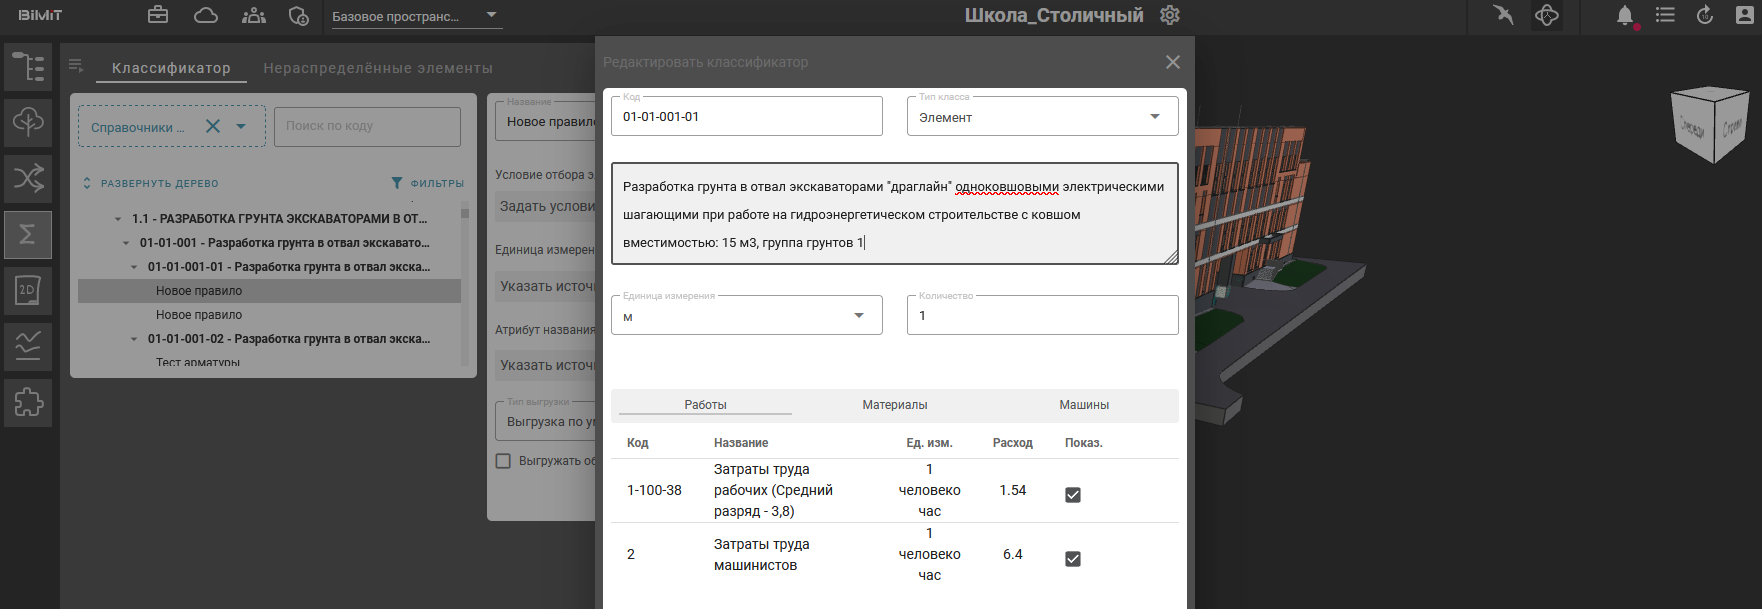1762x609 pixels.
Task: Open the Единица измерения dropdown
Action: point(858,316)
